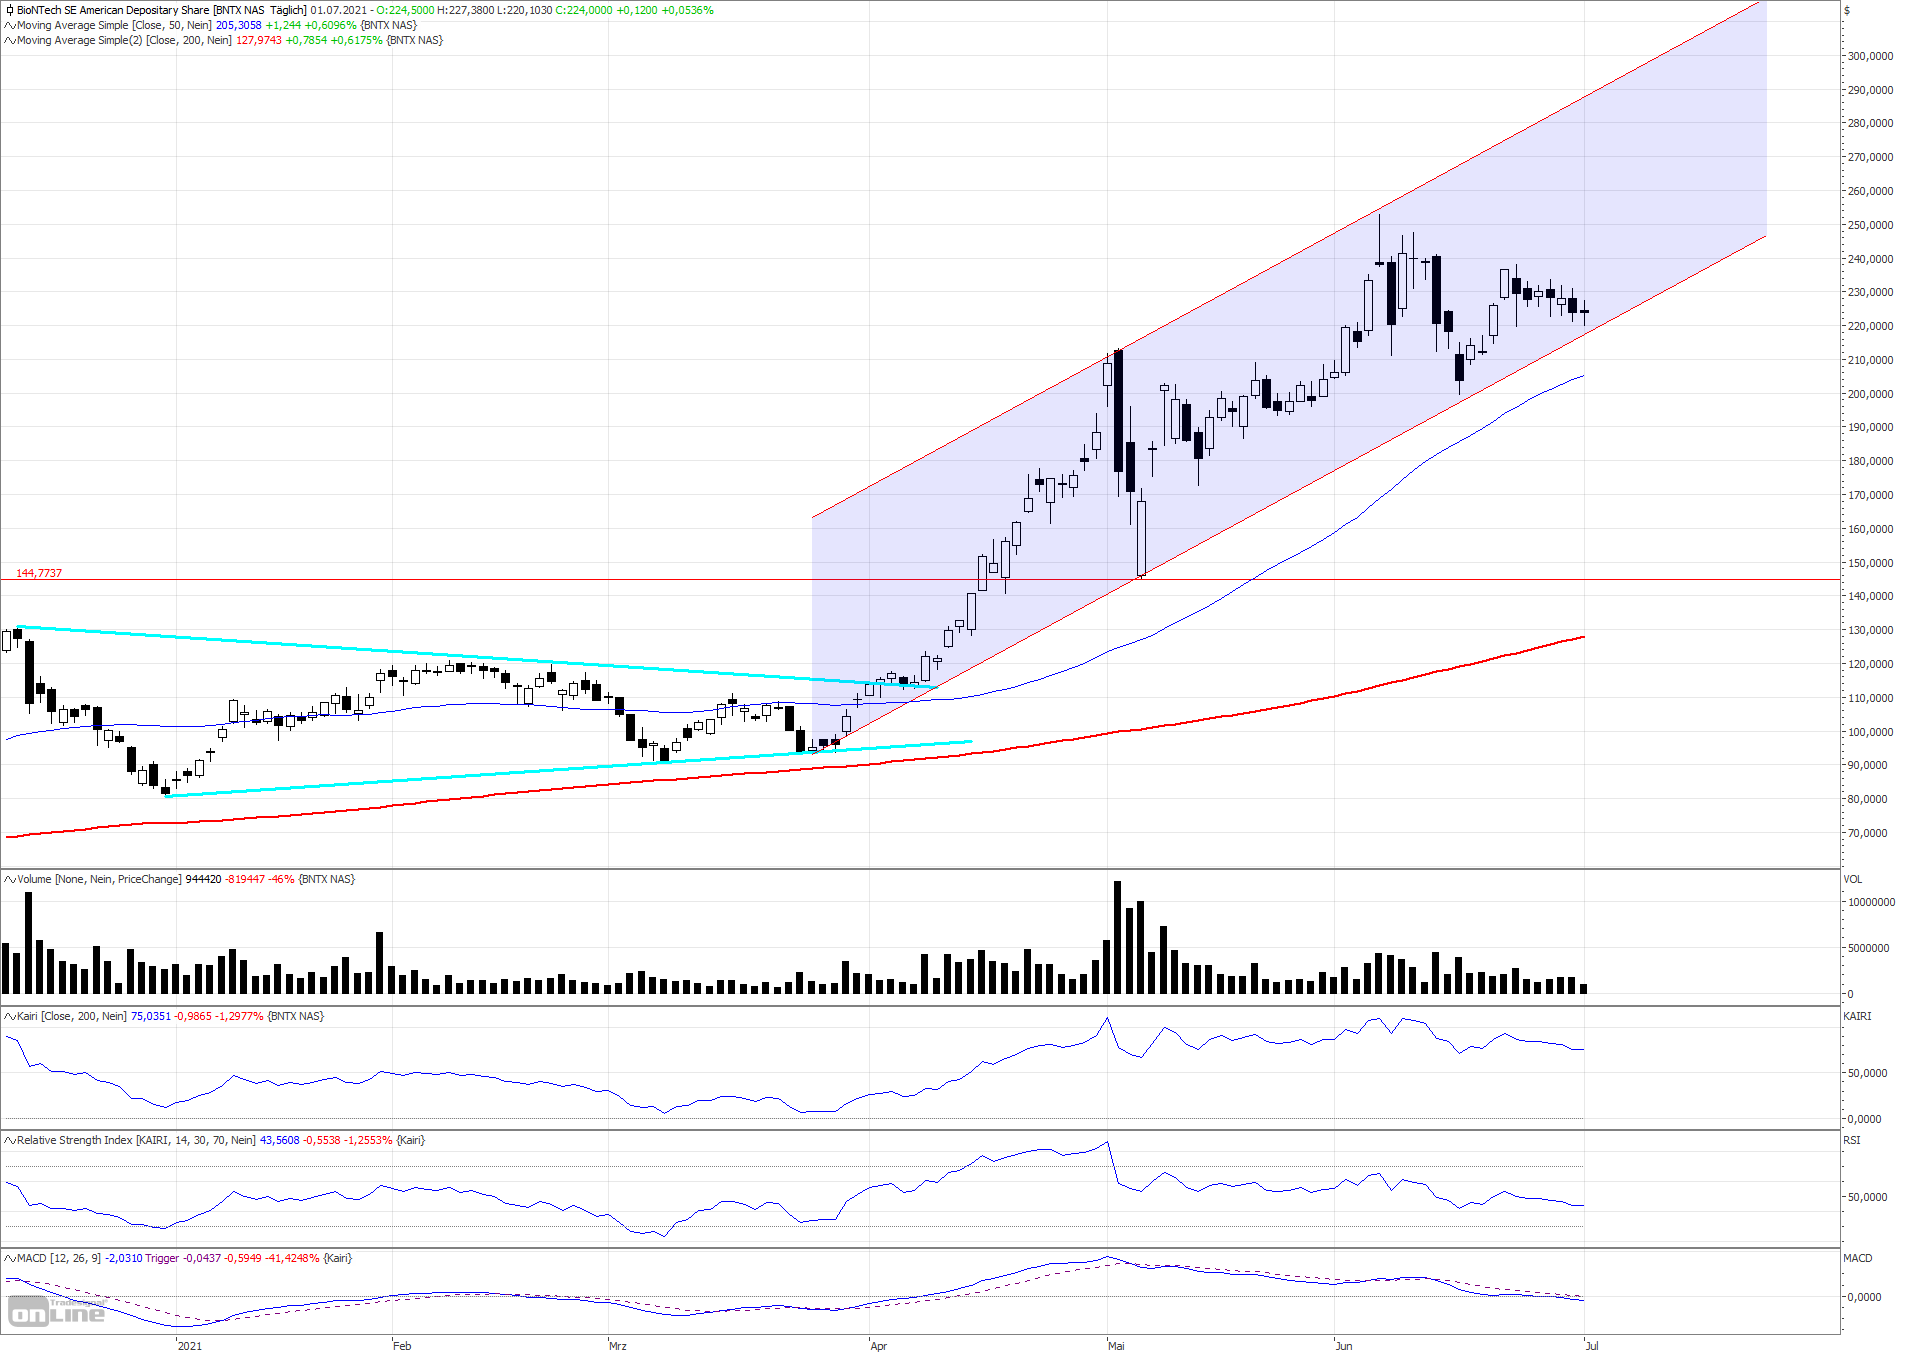The image size is (1905, 1353).
Task: Click the indicator icon beside Relative Strength Index
Action: [x=10, y=1140]
